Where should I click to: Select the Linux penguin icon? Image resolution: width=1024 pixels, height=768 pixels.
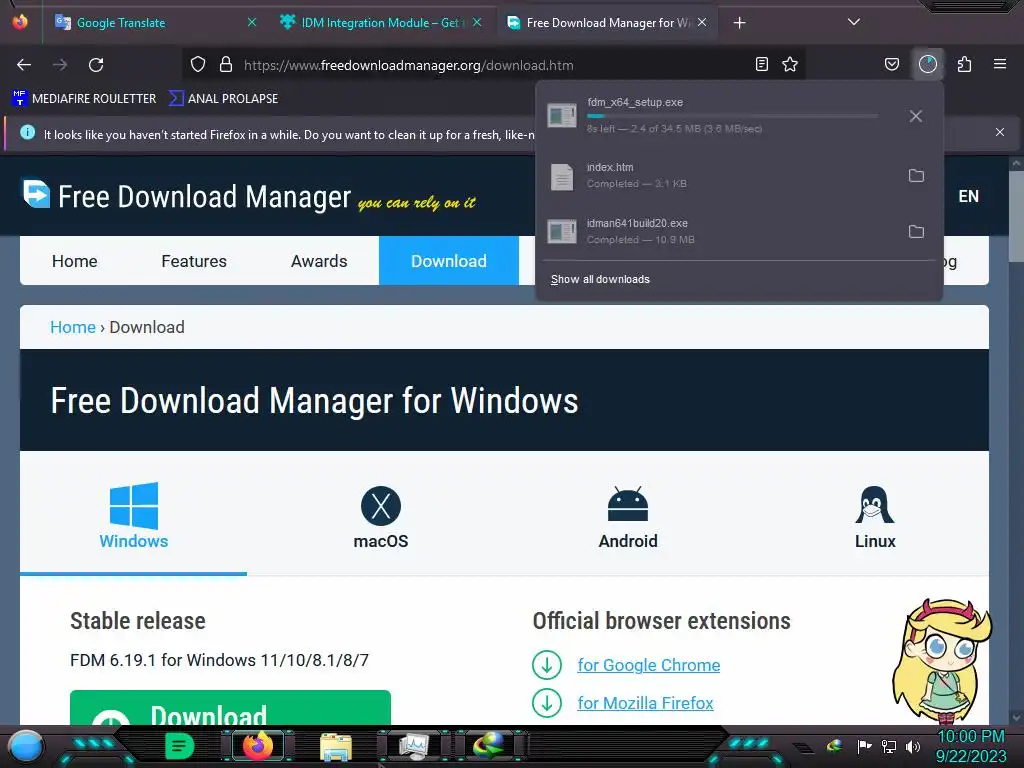click(x=875, y=505)
